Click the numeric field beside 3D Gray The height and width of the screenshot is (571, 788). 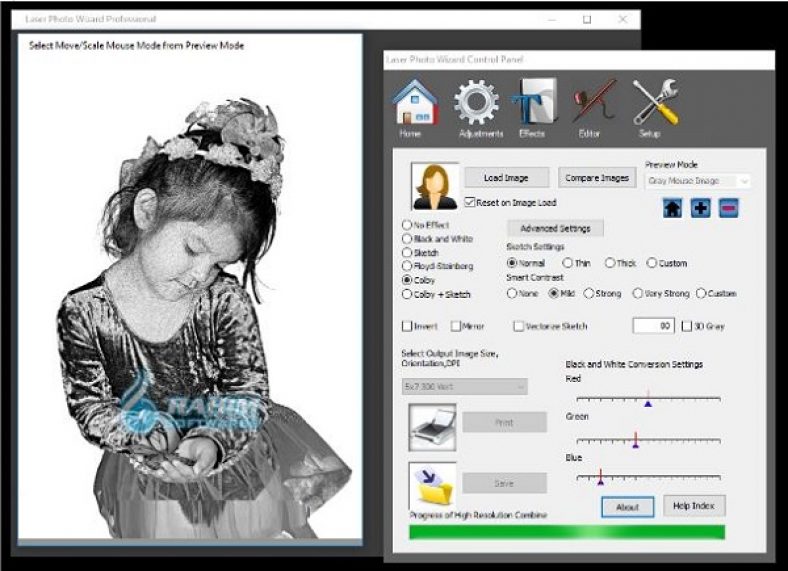[x=653, y=326]
